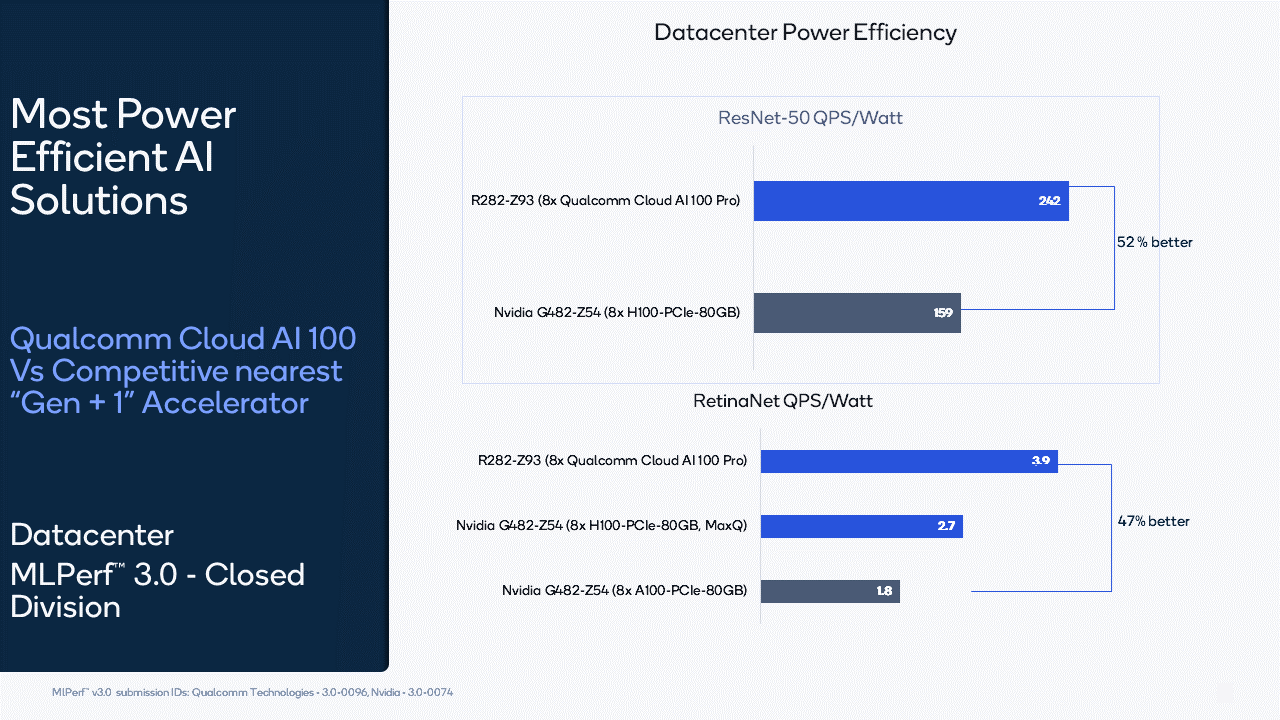Select the 3.9 bar in the RetinaNet chart

pyautogui.click(x=908, y=461)
